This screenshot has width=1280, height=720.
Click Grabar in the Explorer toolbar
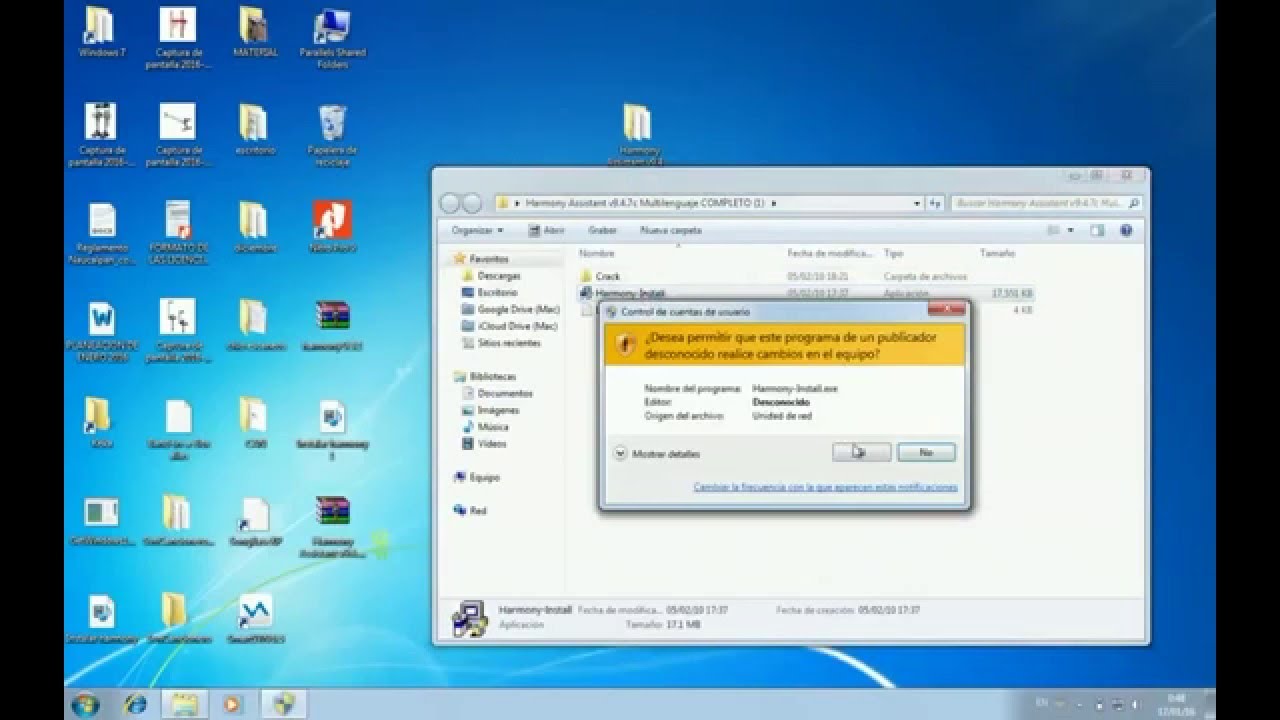pyautogui.click(x=602, y=230)
